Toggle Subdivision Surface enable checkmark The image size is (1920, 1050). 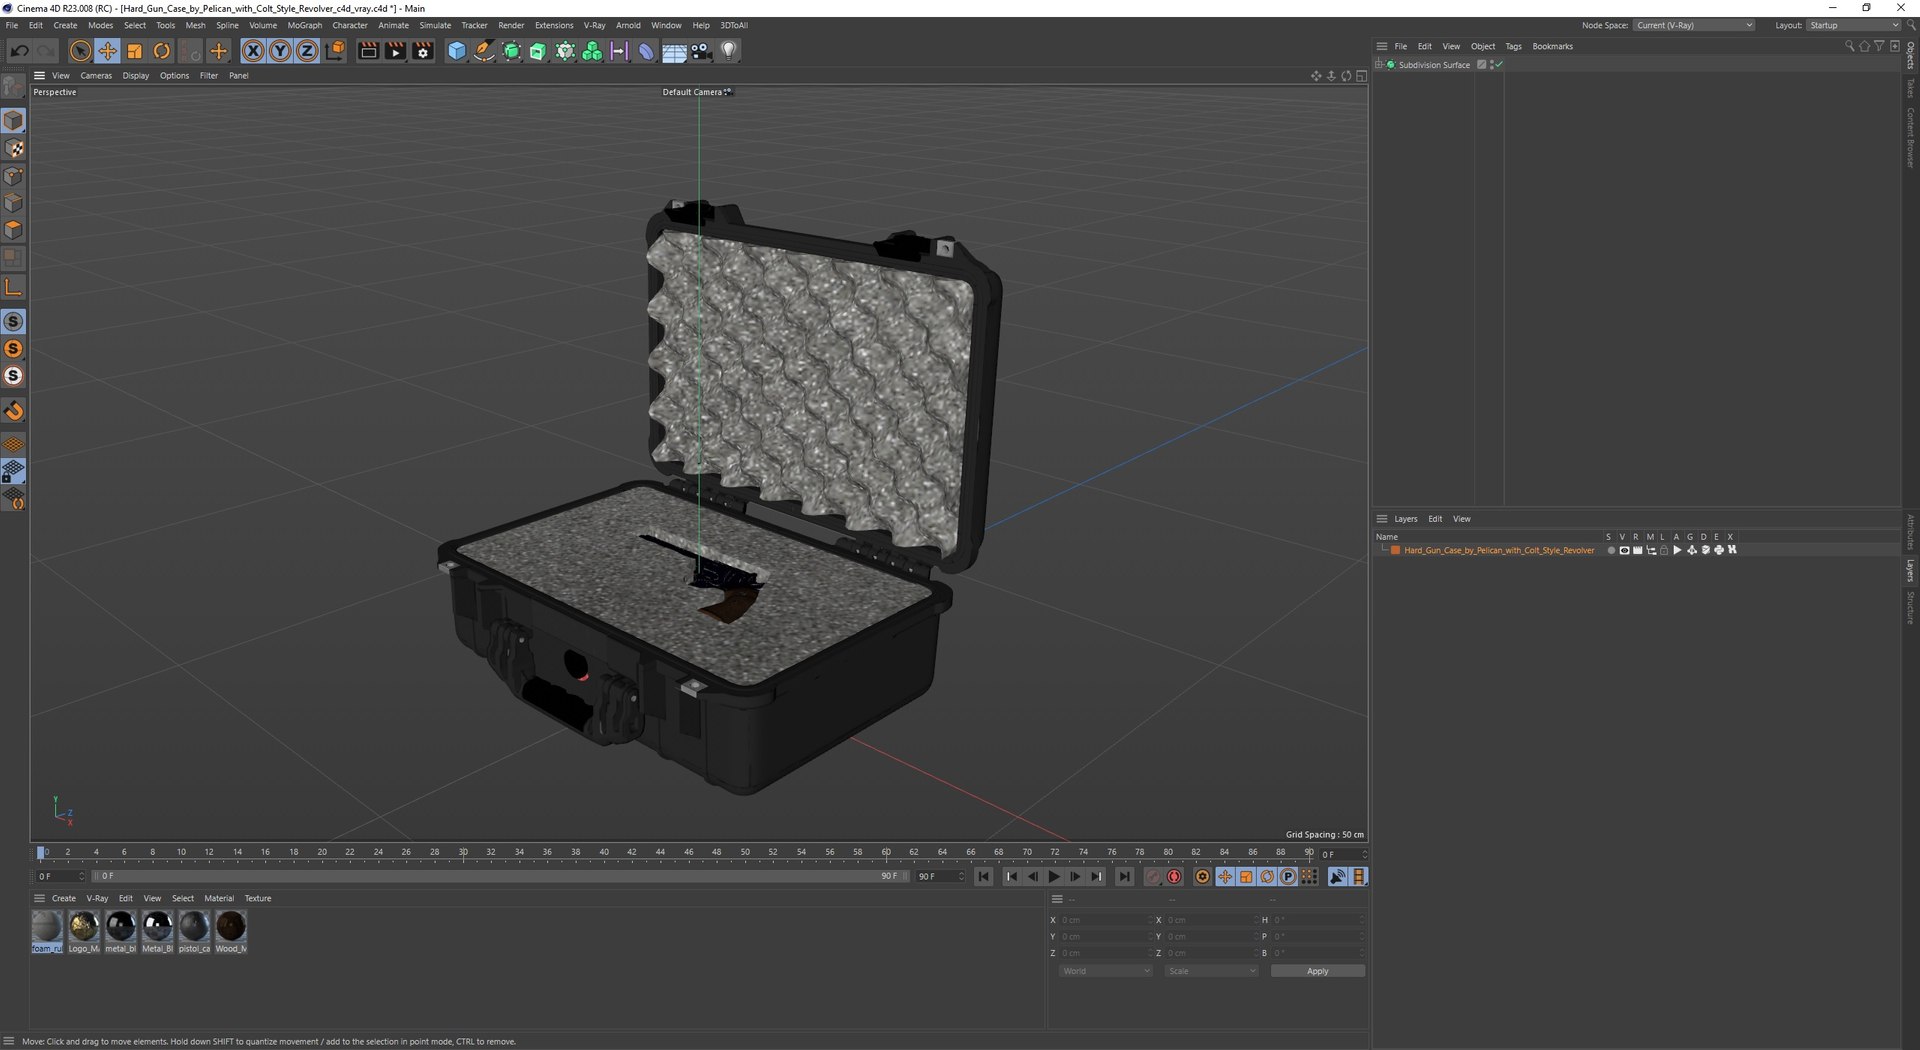pyautogui.click(x=1499, y=65)
